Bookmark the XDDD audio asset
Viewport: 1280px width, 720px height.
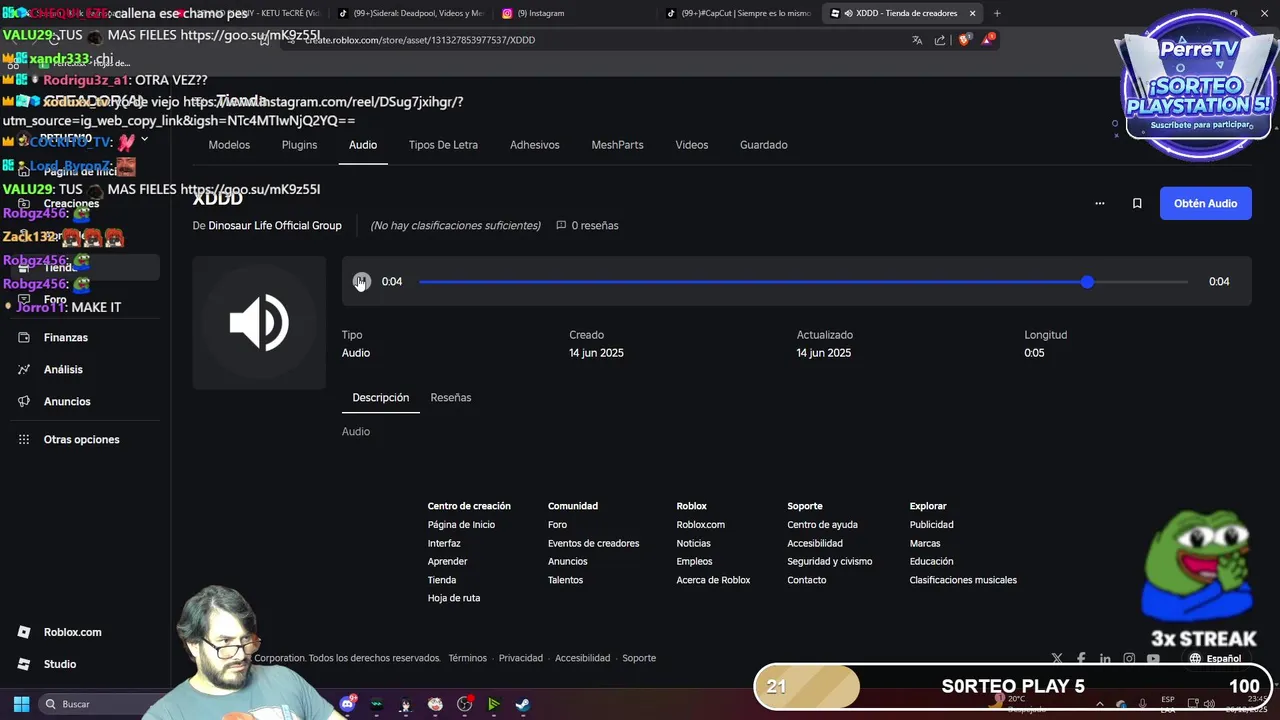pos(1137,203)
